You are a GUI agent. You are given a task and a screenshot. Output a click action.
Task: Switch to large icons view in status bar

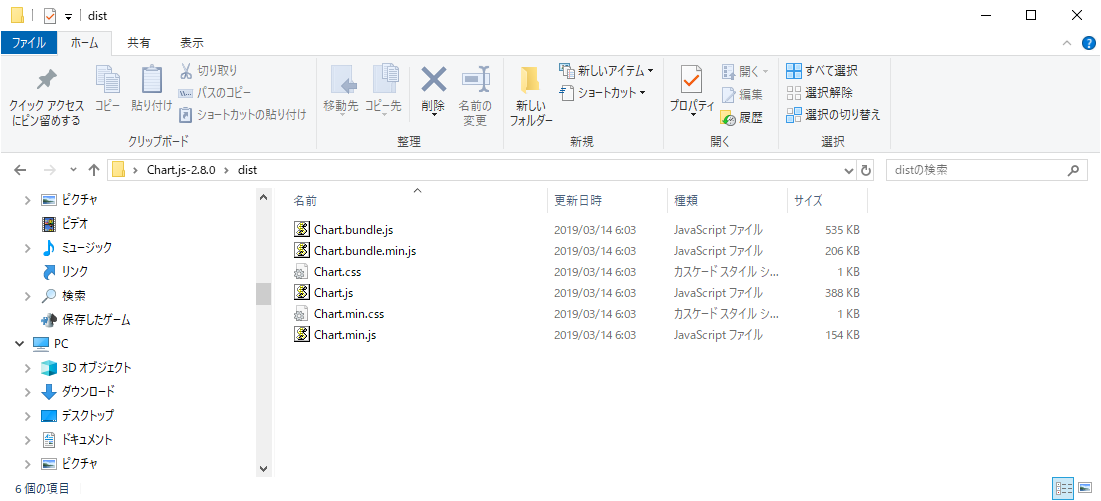[1086, 488]
